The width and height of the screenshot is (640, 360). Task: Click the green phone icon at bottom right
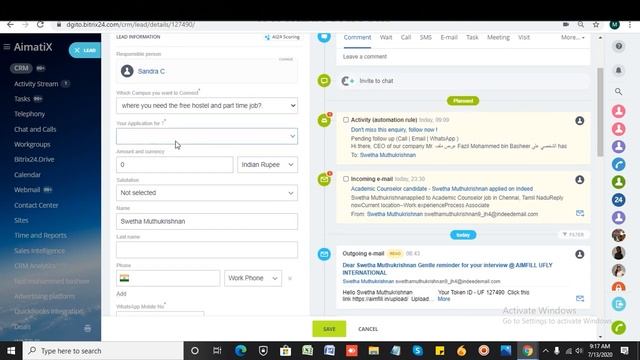click(x=619, y=328)
